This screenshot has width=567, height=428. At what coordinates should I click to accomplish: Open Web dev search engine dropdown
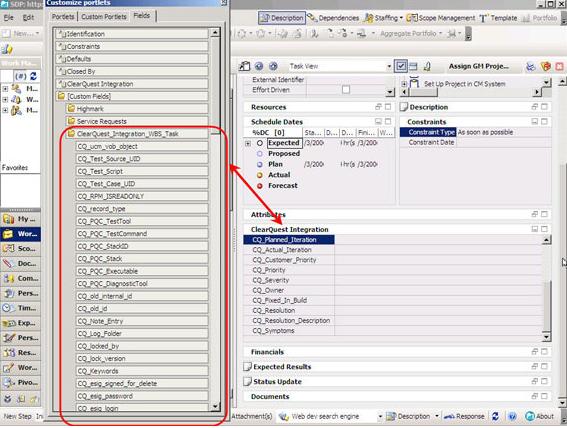coord(380,417)
